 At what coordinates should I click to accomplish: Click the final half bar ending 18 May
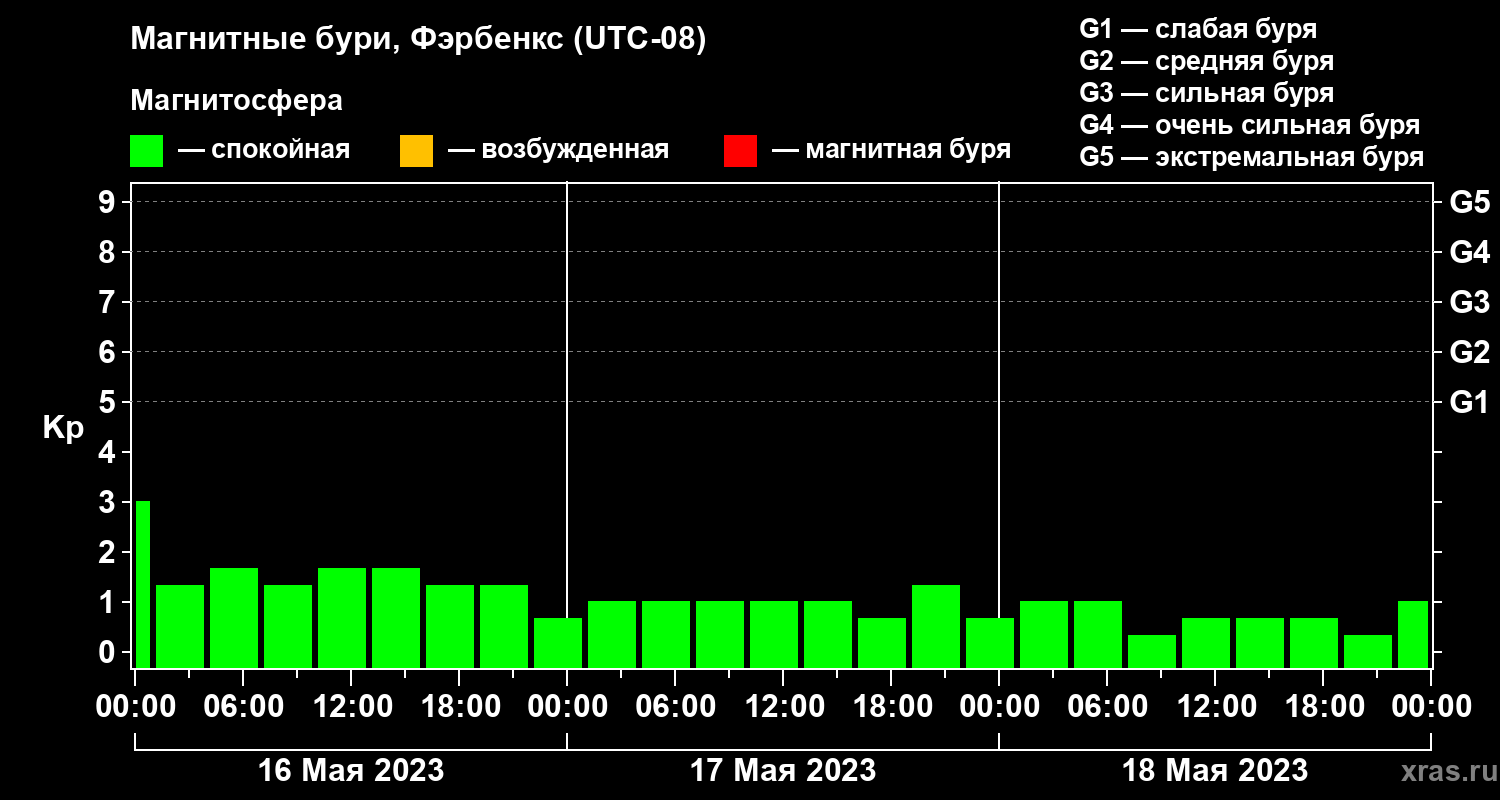[1413, 634]
